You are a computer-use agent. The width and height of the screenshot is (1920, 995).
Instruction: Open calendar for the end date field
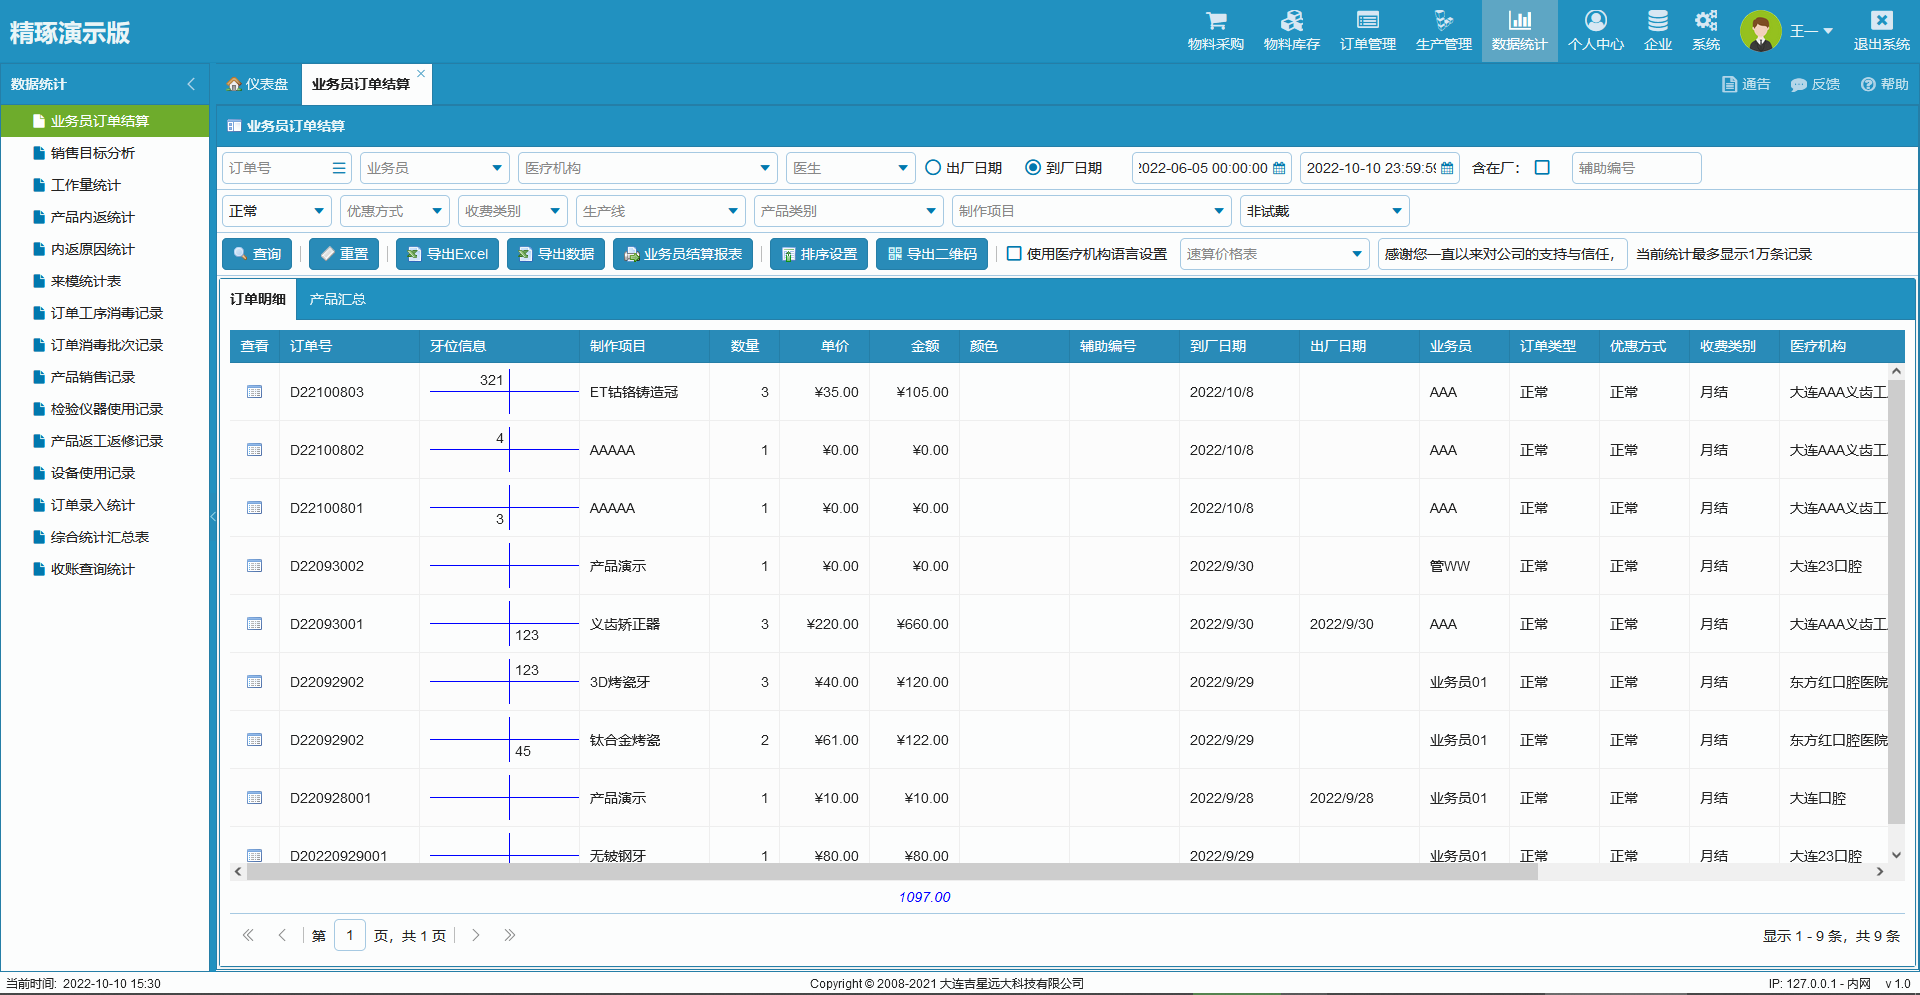[x=1447, y=168]
